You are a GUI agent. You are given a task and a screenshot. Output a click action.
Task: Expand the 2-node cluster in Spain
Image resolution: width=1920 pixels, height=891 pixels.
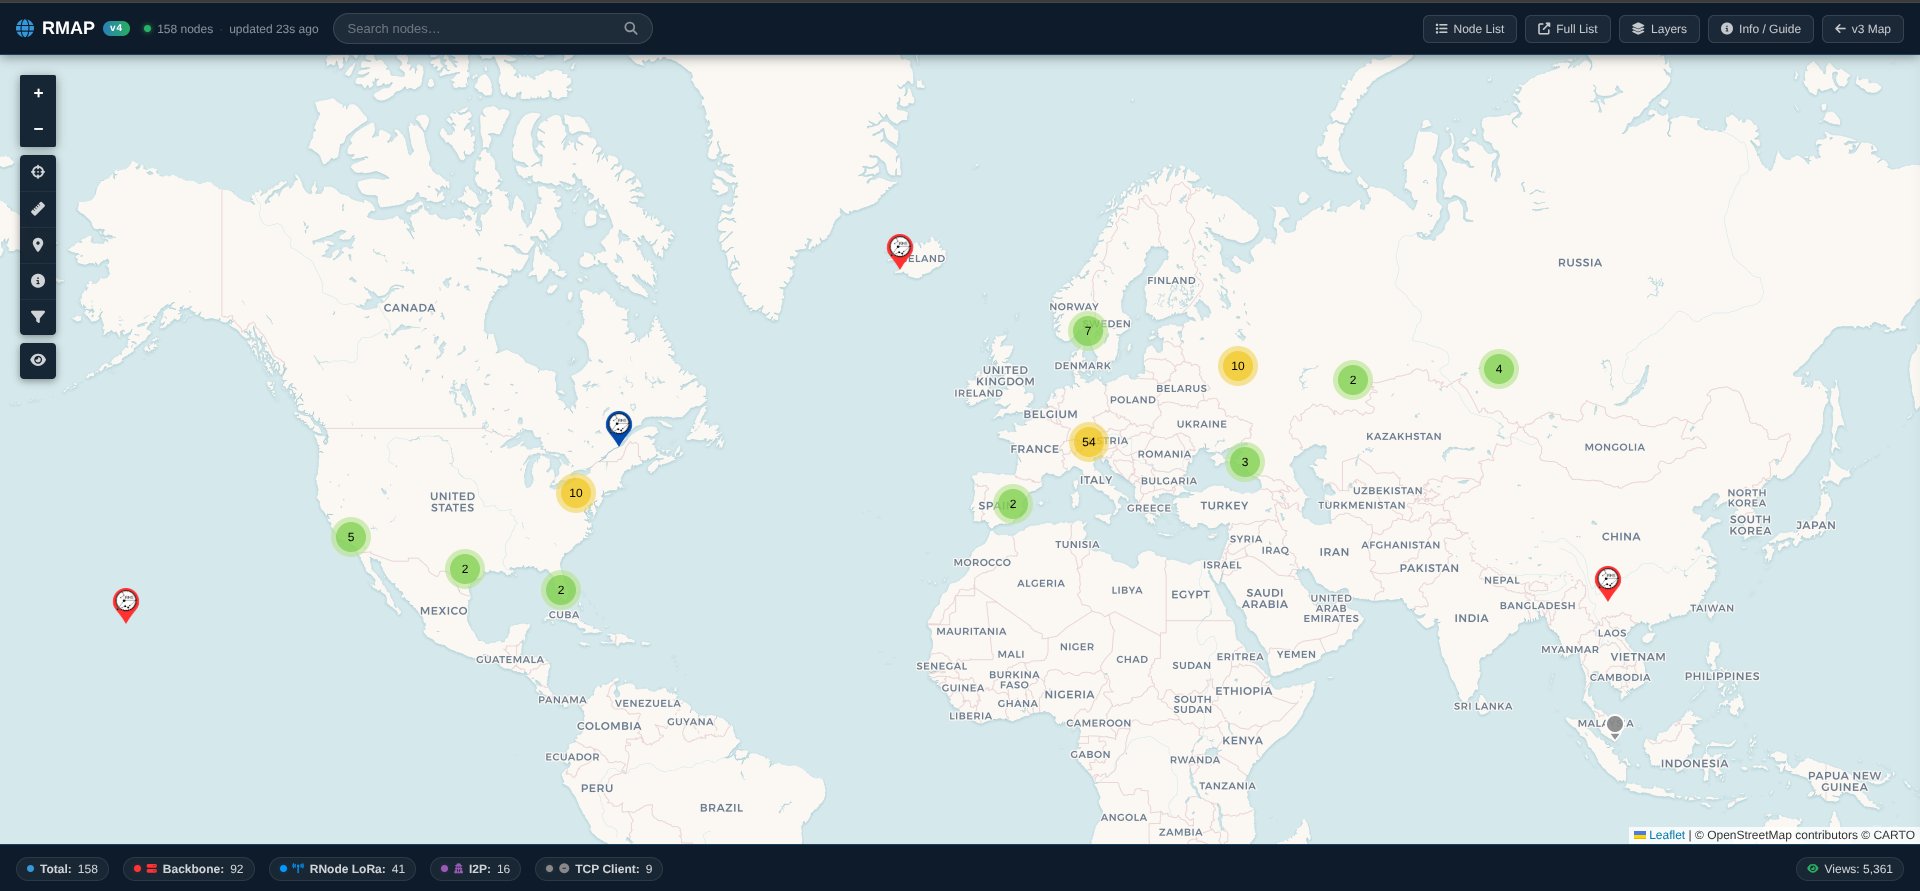pyautogui.click(x=1013, y=504)
